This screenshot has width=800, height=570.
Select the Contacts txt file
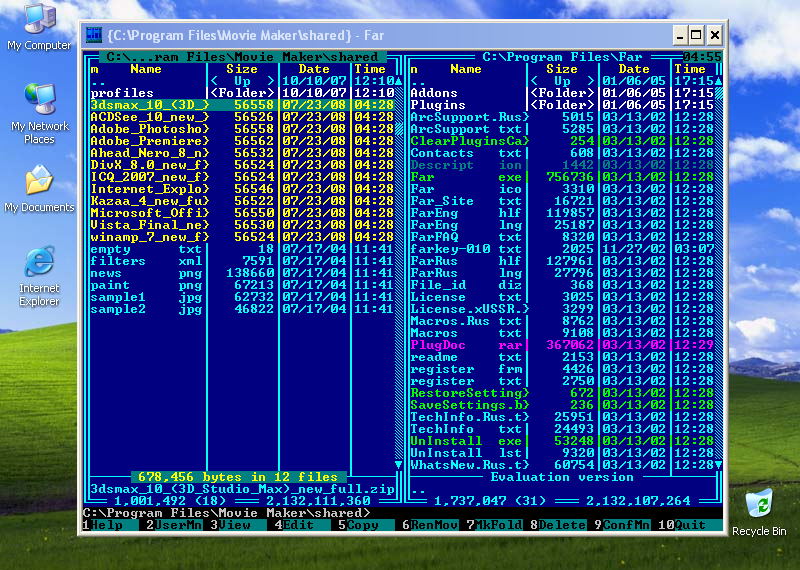click(x=562, y=153)
